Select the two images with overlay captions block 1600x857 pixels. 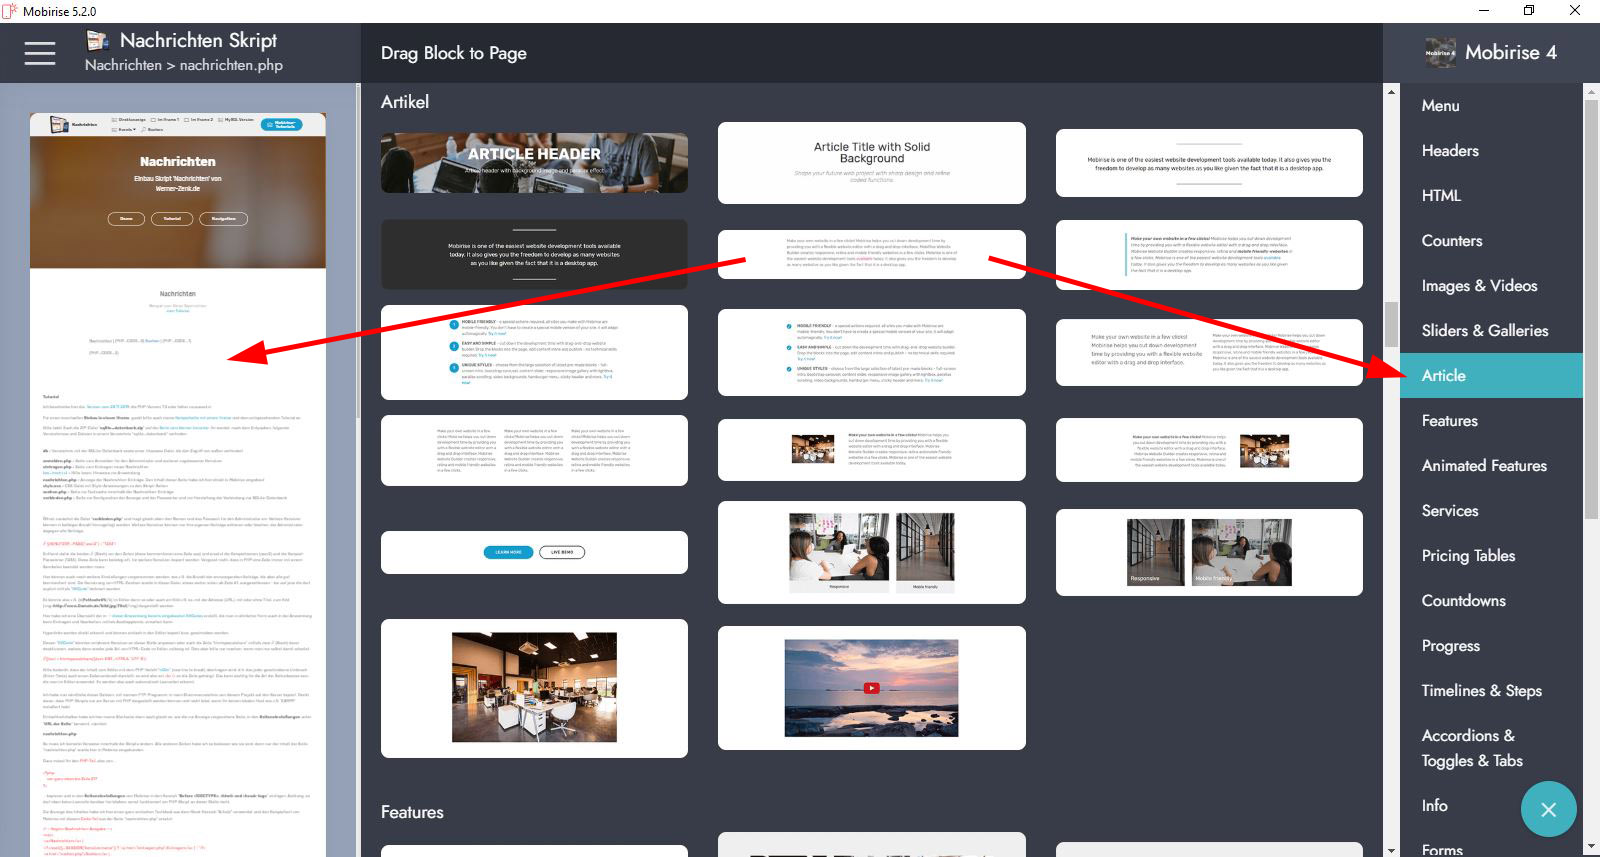1209,552
